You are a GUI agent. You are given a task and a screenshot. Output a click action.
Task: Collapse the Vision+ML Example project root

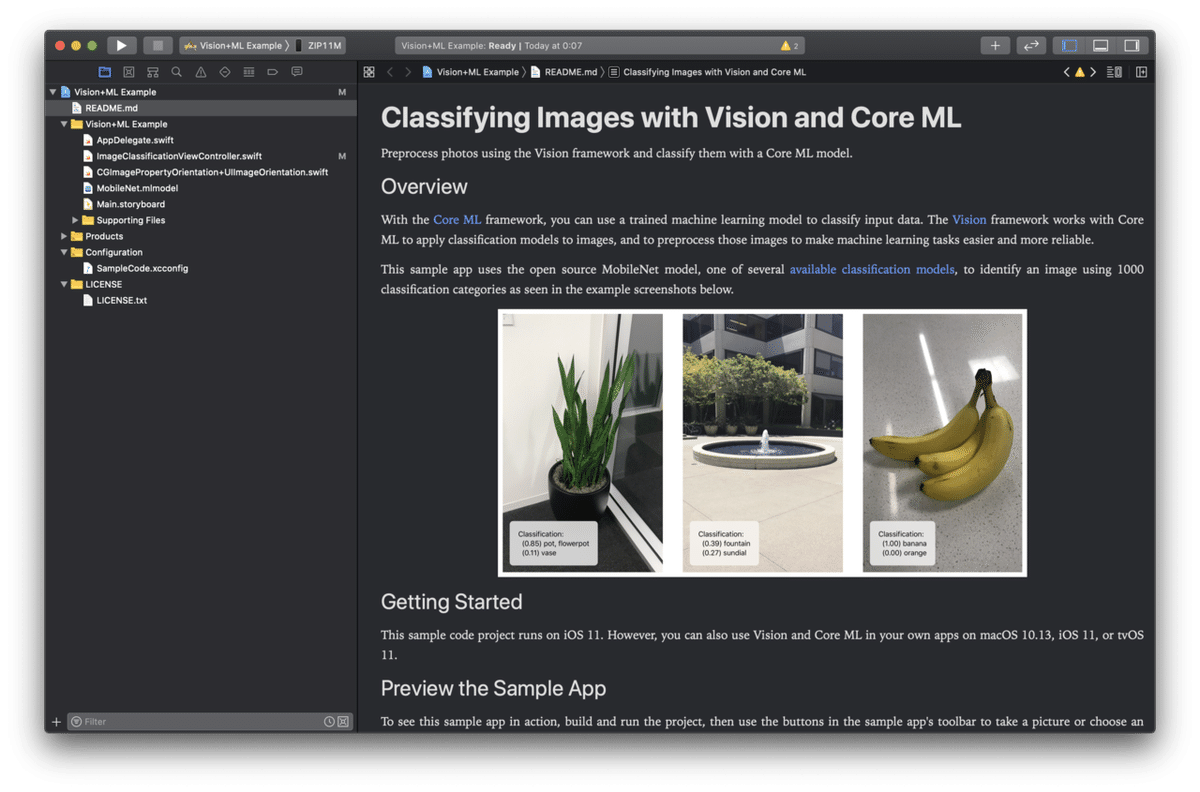coord(53,92)
